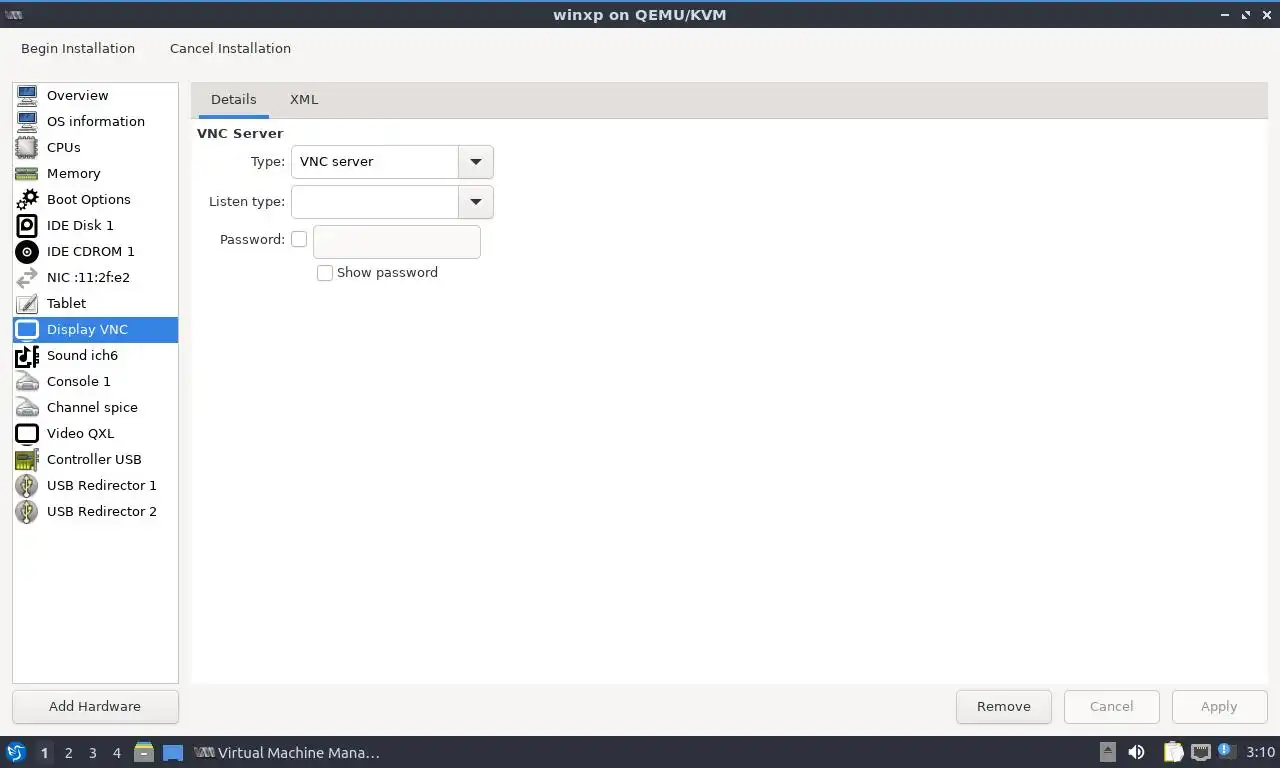Image resolution: width=1280 pixels, height=768 pixels.
Task: Click Begin Installation
Action: [78, 48]
